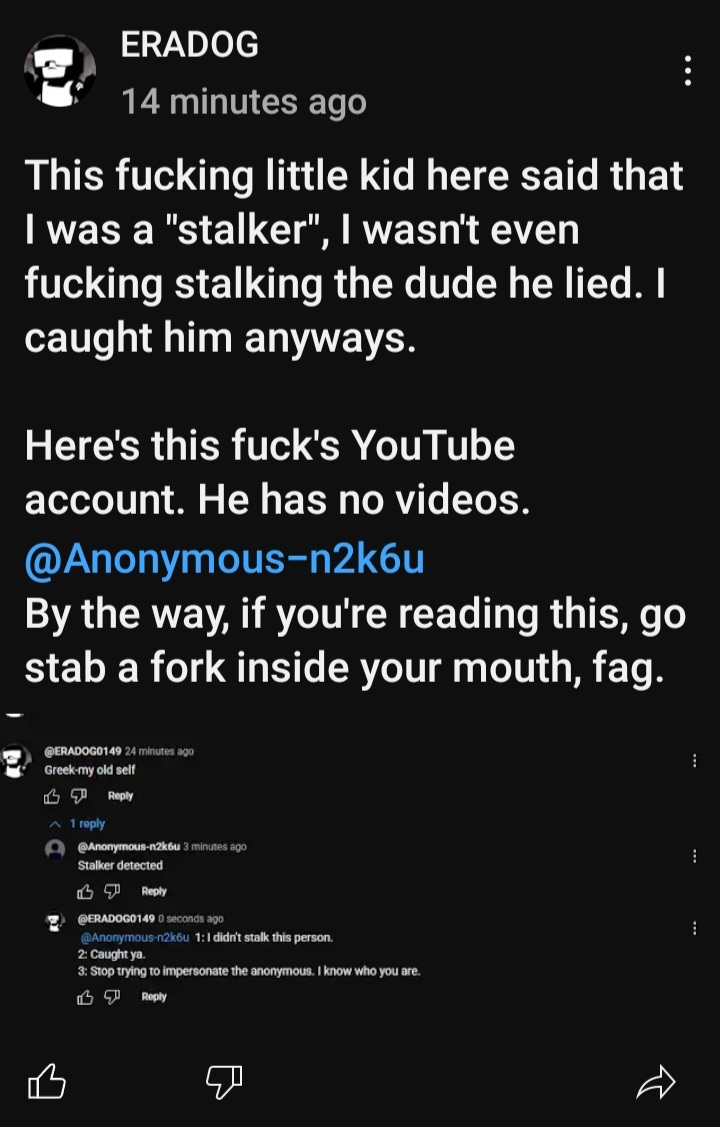Like the 'Caught ya' reply
Viewport: 720px width, 1127px height.
85,996
